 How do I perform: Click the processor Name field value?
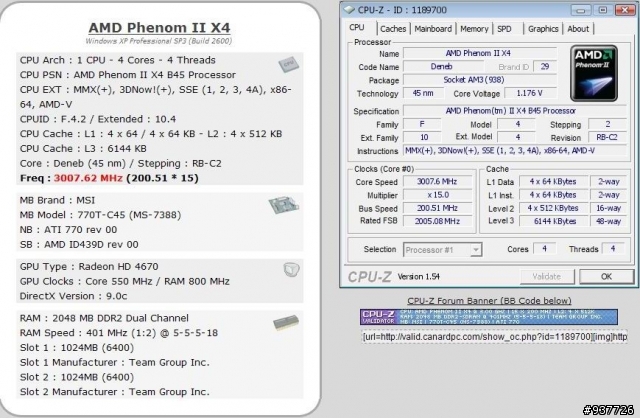pos(480,53)
